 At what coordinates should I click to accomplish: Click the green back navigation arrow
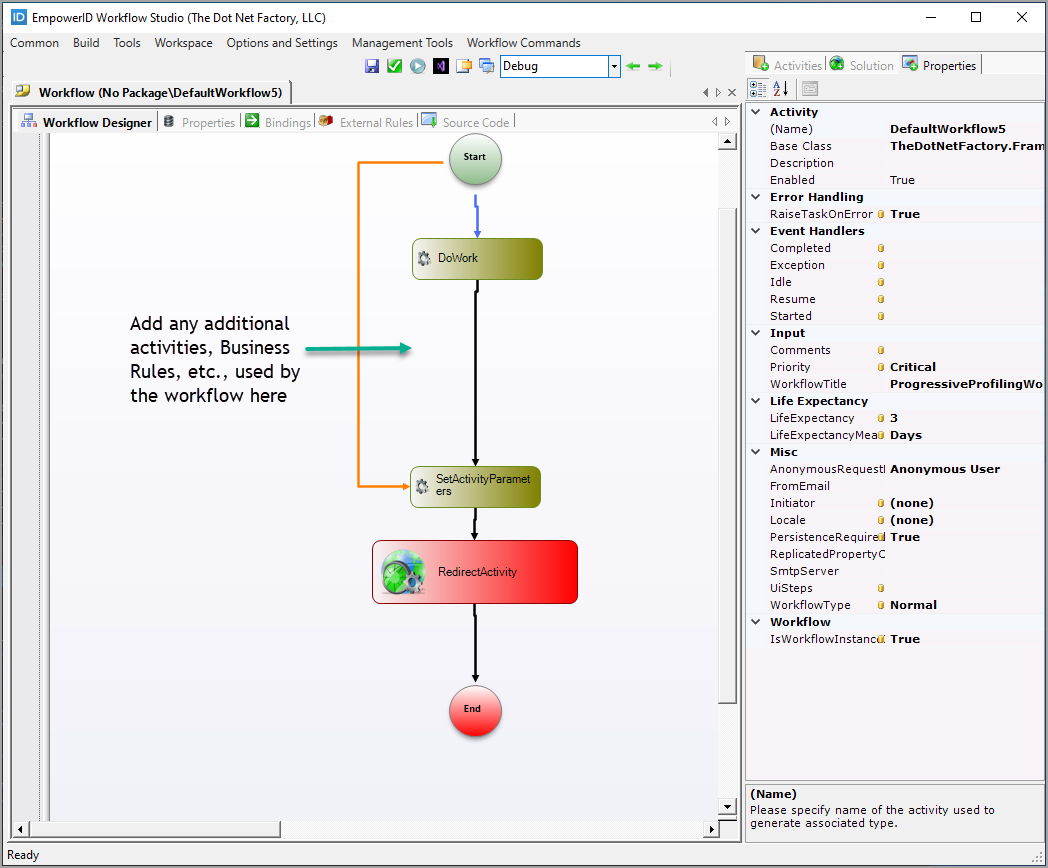633,66
